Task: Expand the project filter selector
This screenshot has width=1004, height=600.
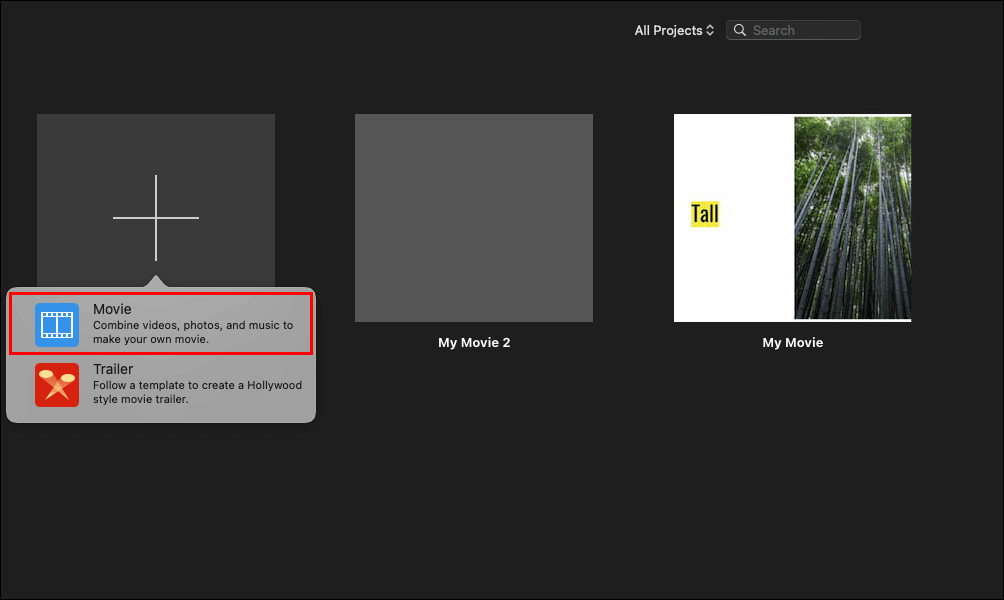Action: [x=674, y=30]
